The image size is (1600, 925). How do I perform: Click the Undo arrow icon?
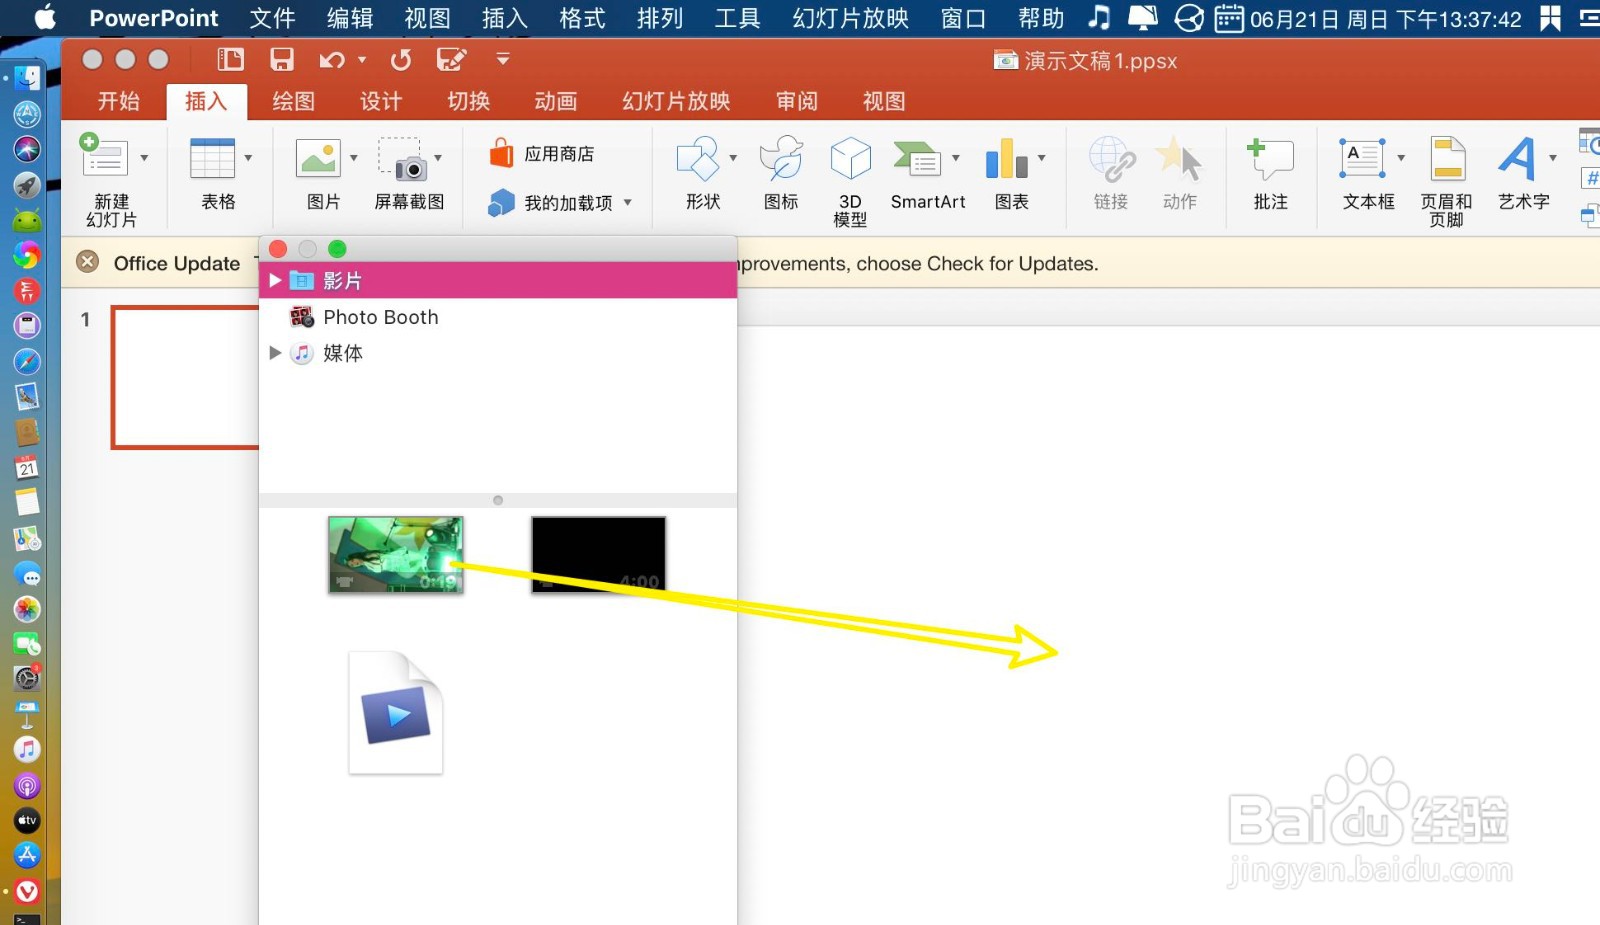pos(331,61)
